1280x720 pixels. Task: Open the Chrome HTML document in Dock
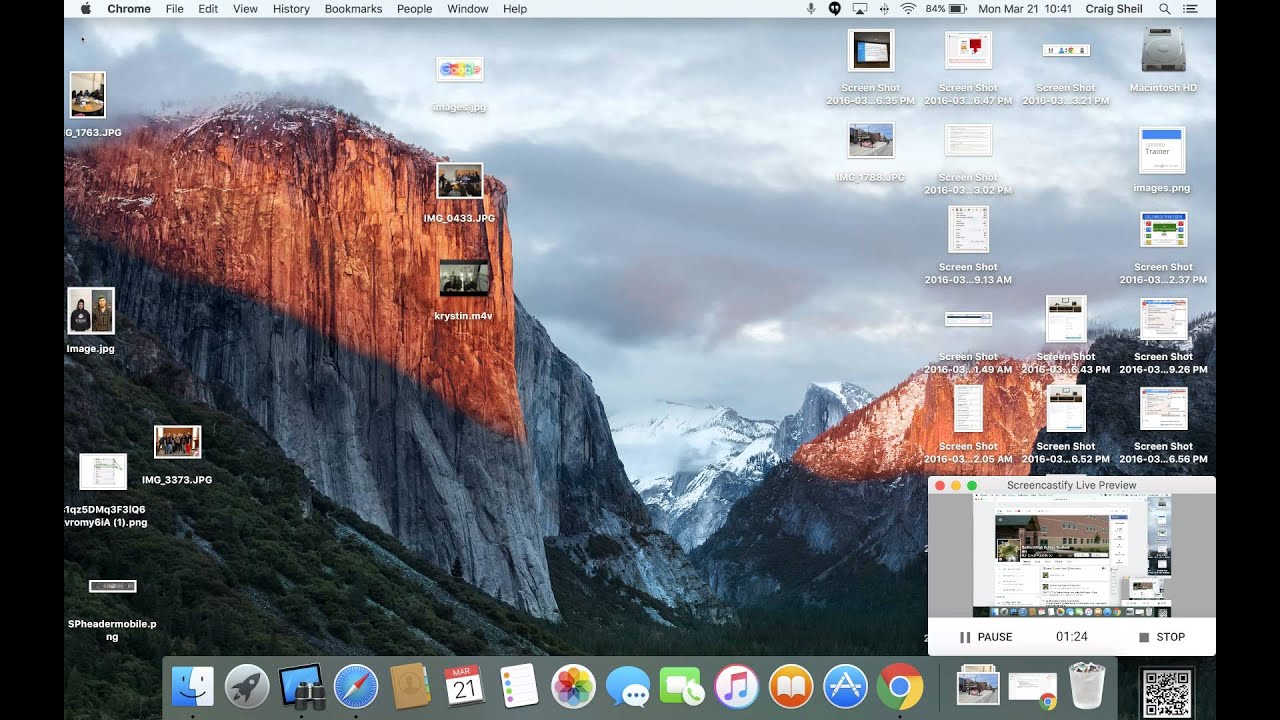[x=1033, y=690]
